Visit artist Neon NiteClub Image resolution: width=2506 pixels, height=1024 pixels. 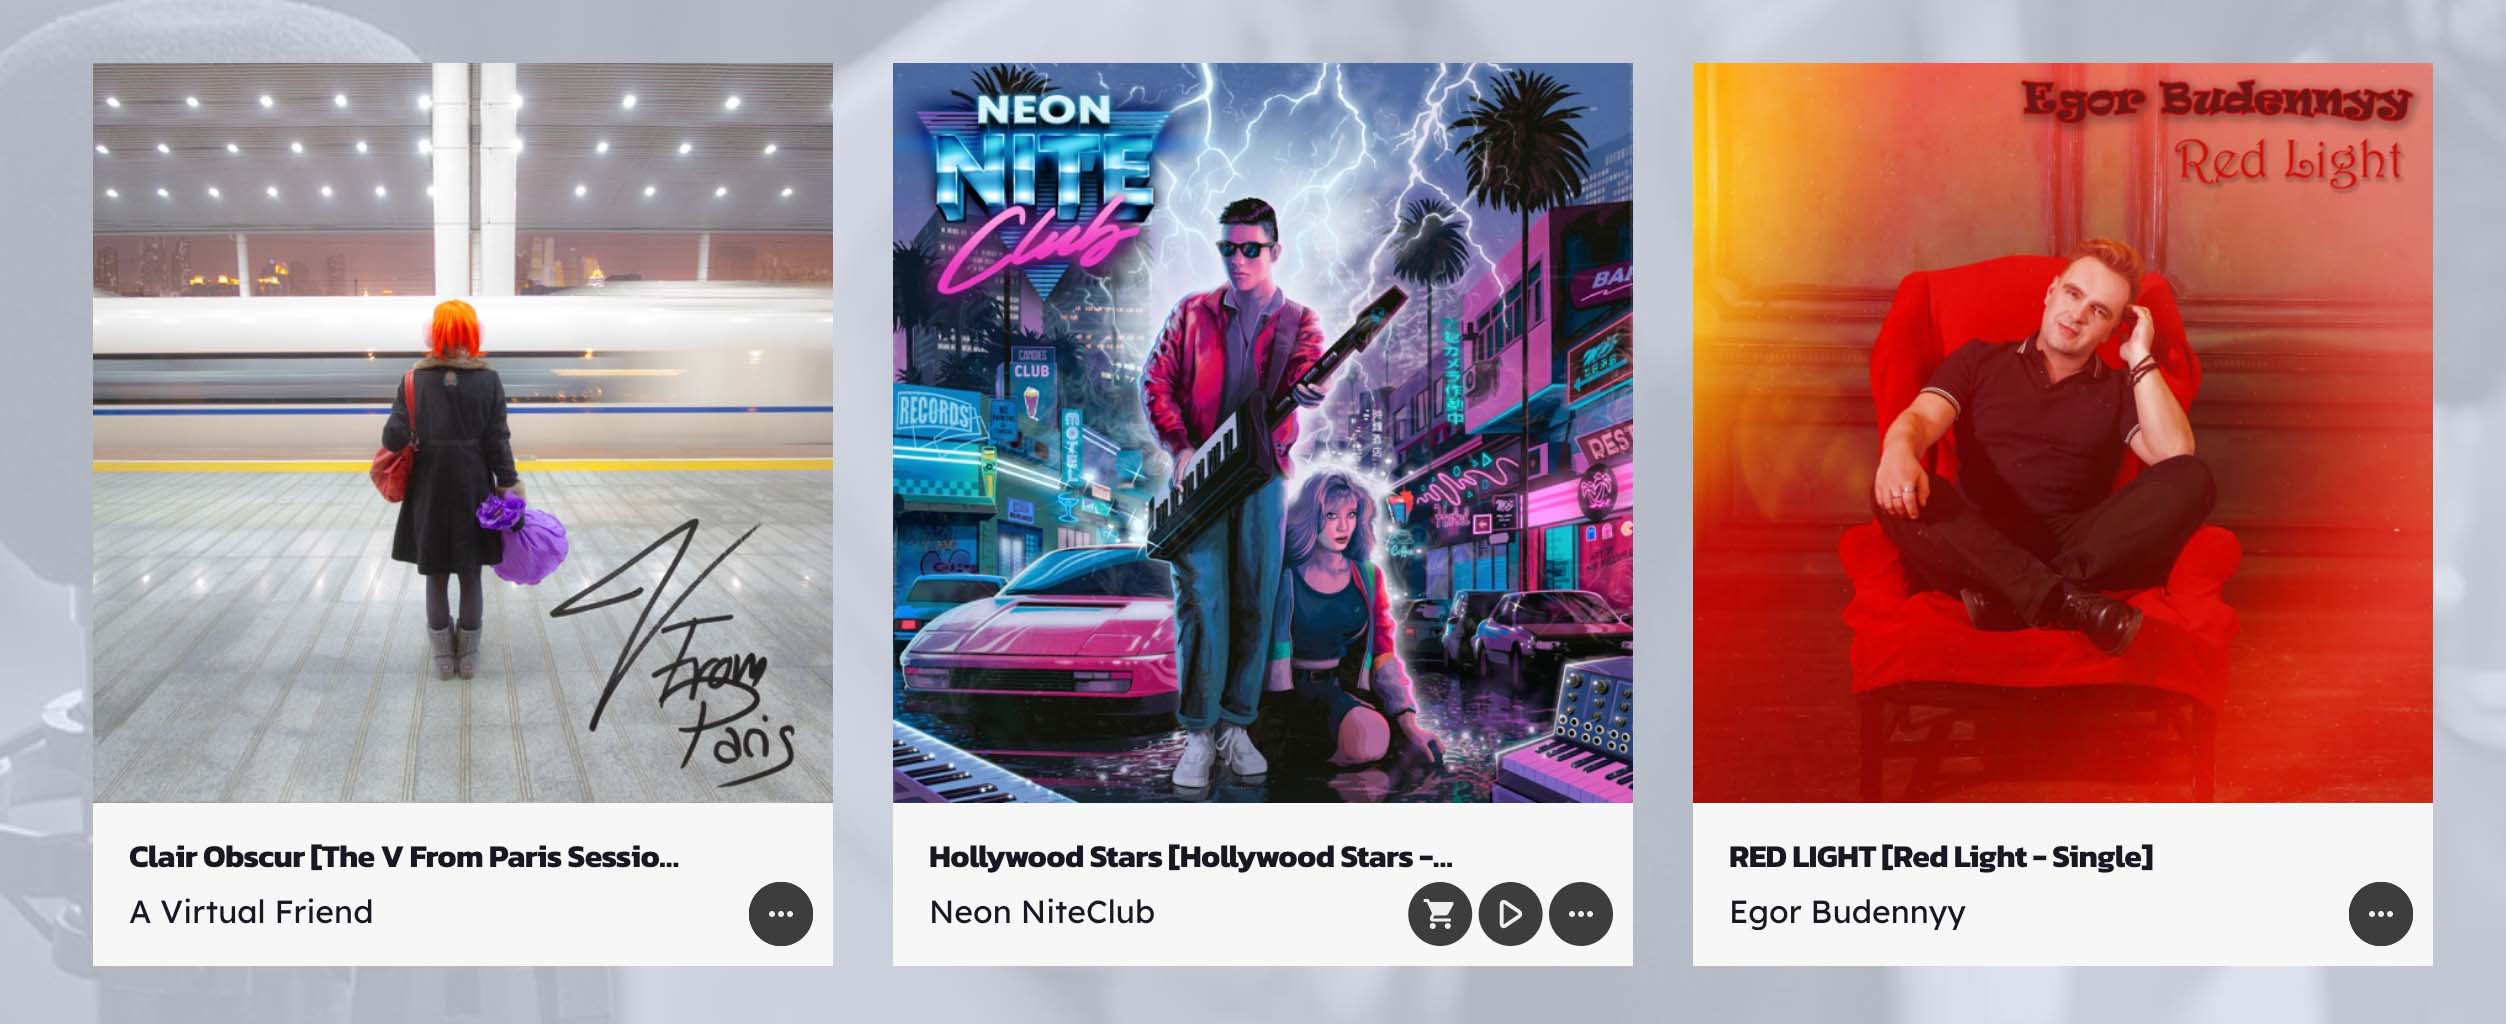pos(1042,912)
